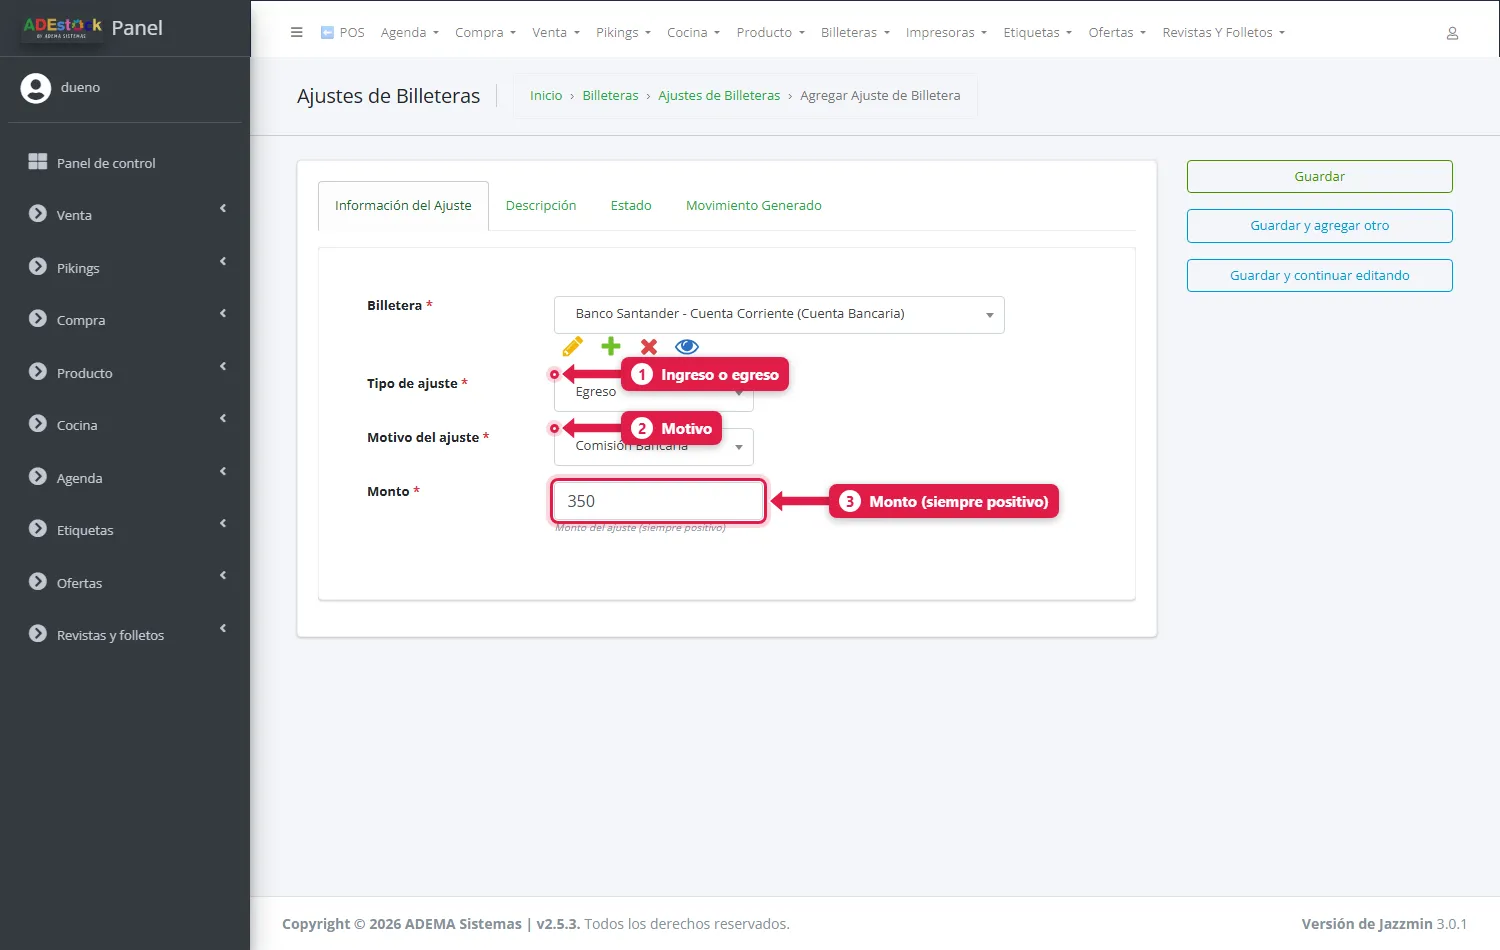Click the Guardar button
The image size is (1500, 950).
[x=1320, y=177]
